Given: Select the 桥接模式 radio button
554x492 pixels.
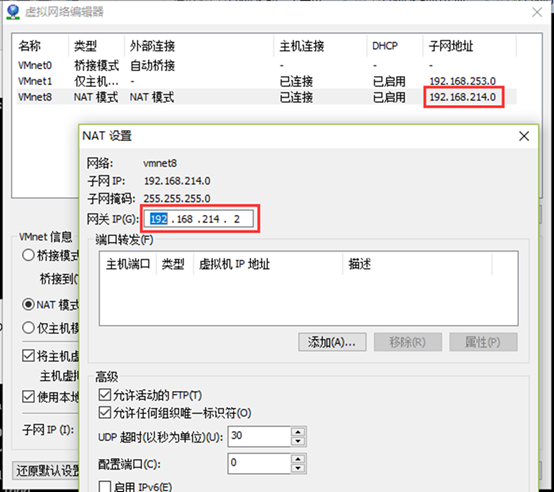Looking at the screenshot, I should 28,255.
